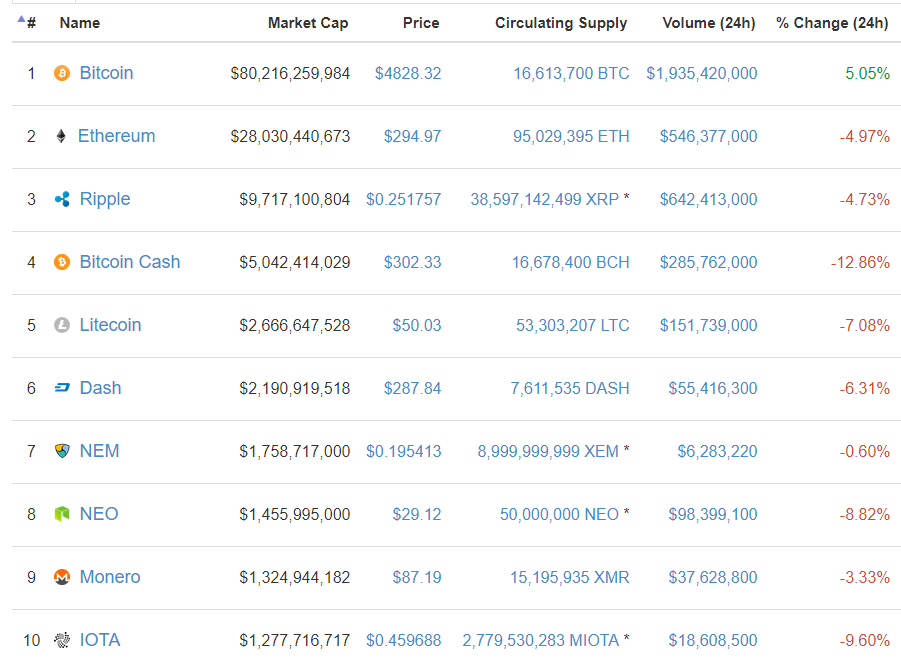Sort table by rank number column
Image resolution: width=901 pixels, height=672 pixels.
click(30, 22)
